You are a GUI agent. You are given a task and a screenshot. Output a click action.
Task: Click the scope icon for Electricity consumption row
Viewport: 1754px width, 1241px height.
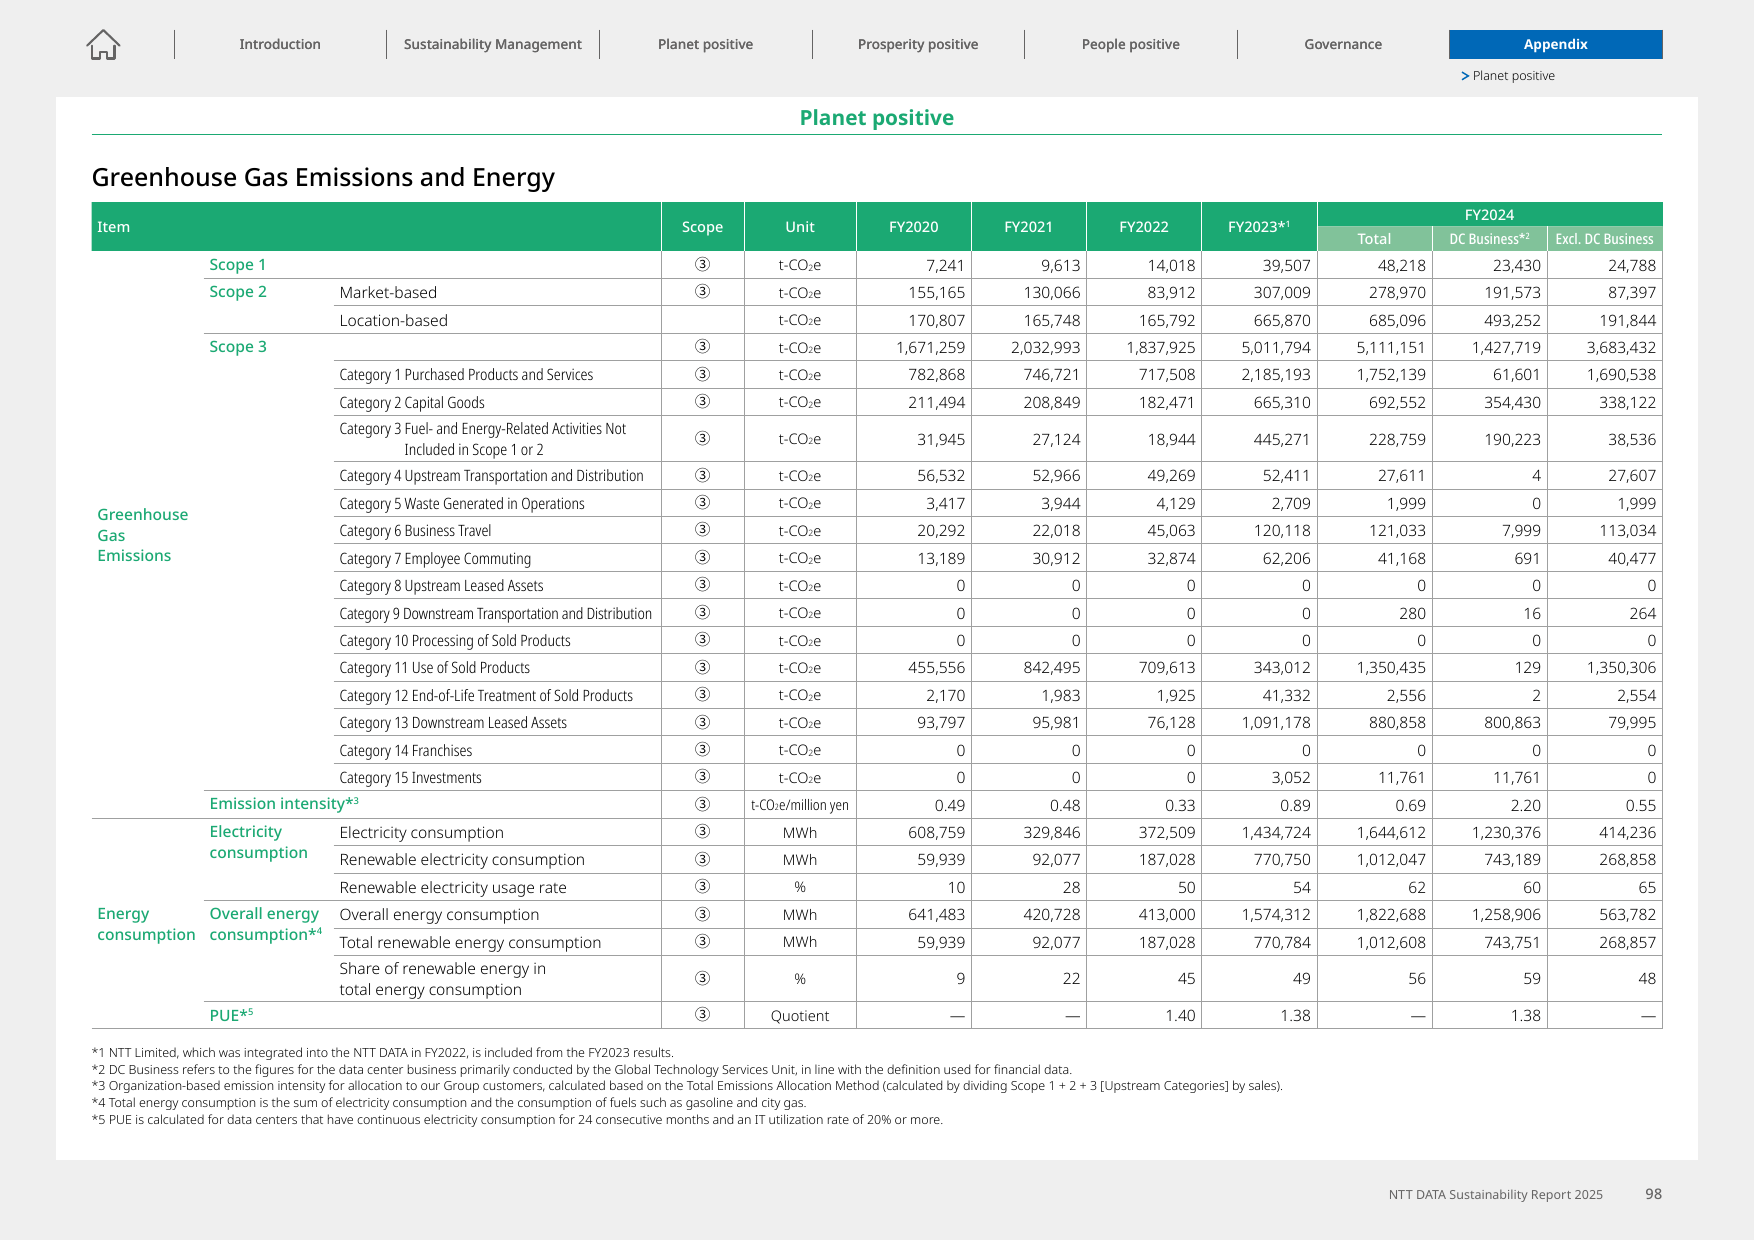coord(702,832)
